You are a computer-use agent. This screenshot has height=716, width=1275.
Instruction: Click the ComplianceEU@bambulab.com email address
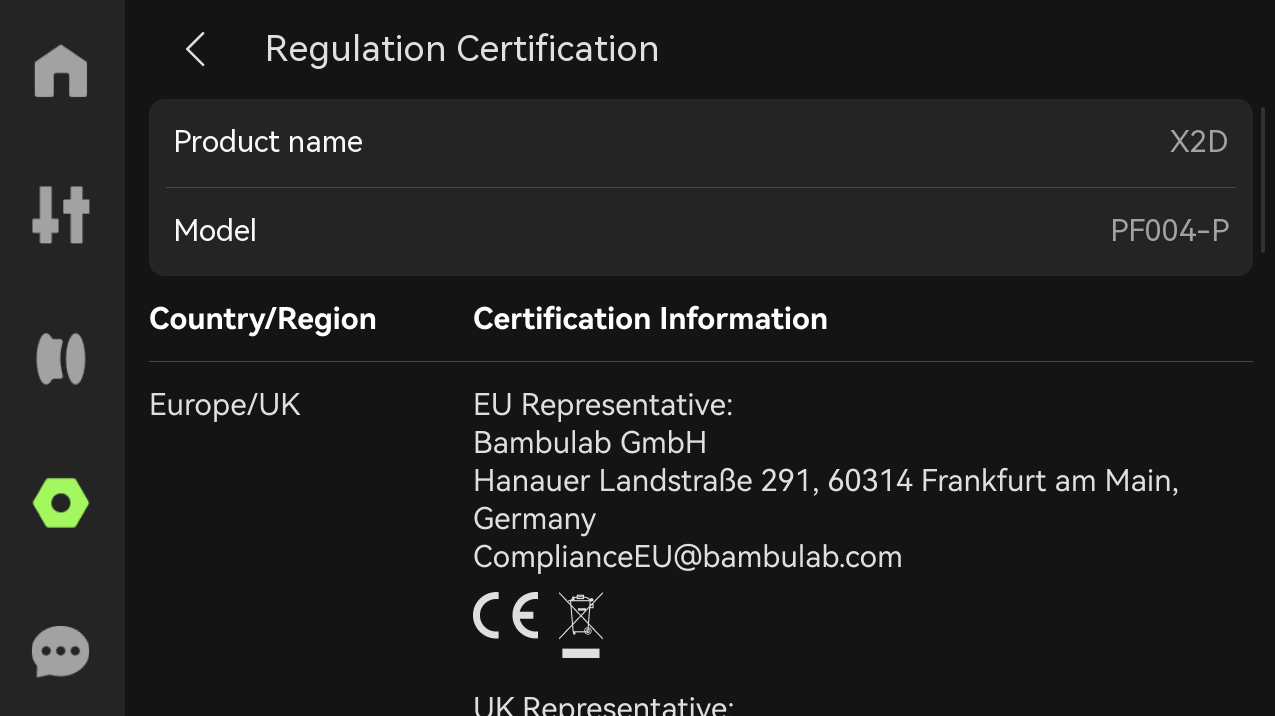pos(688,557)
